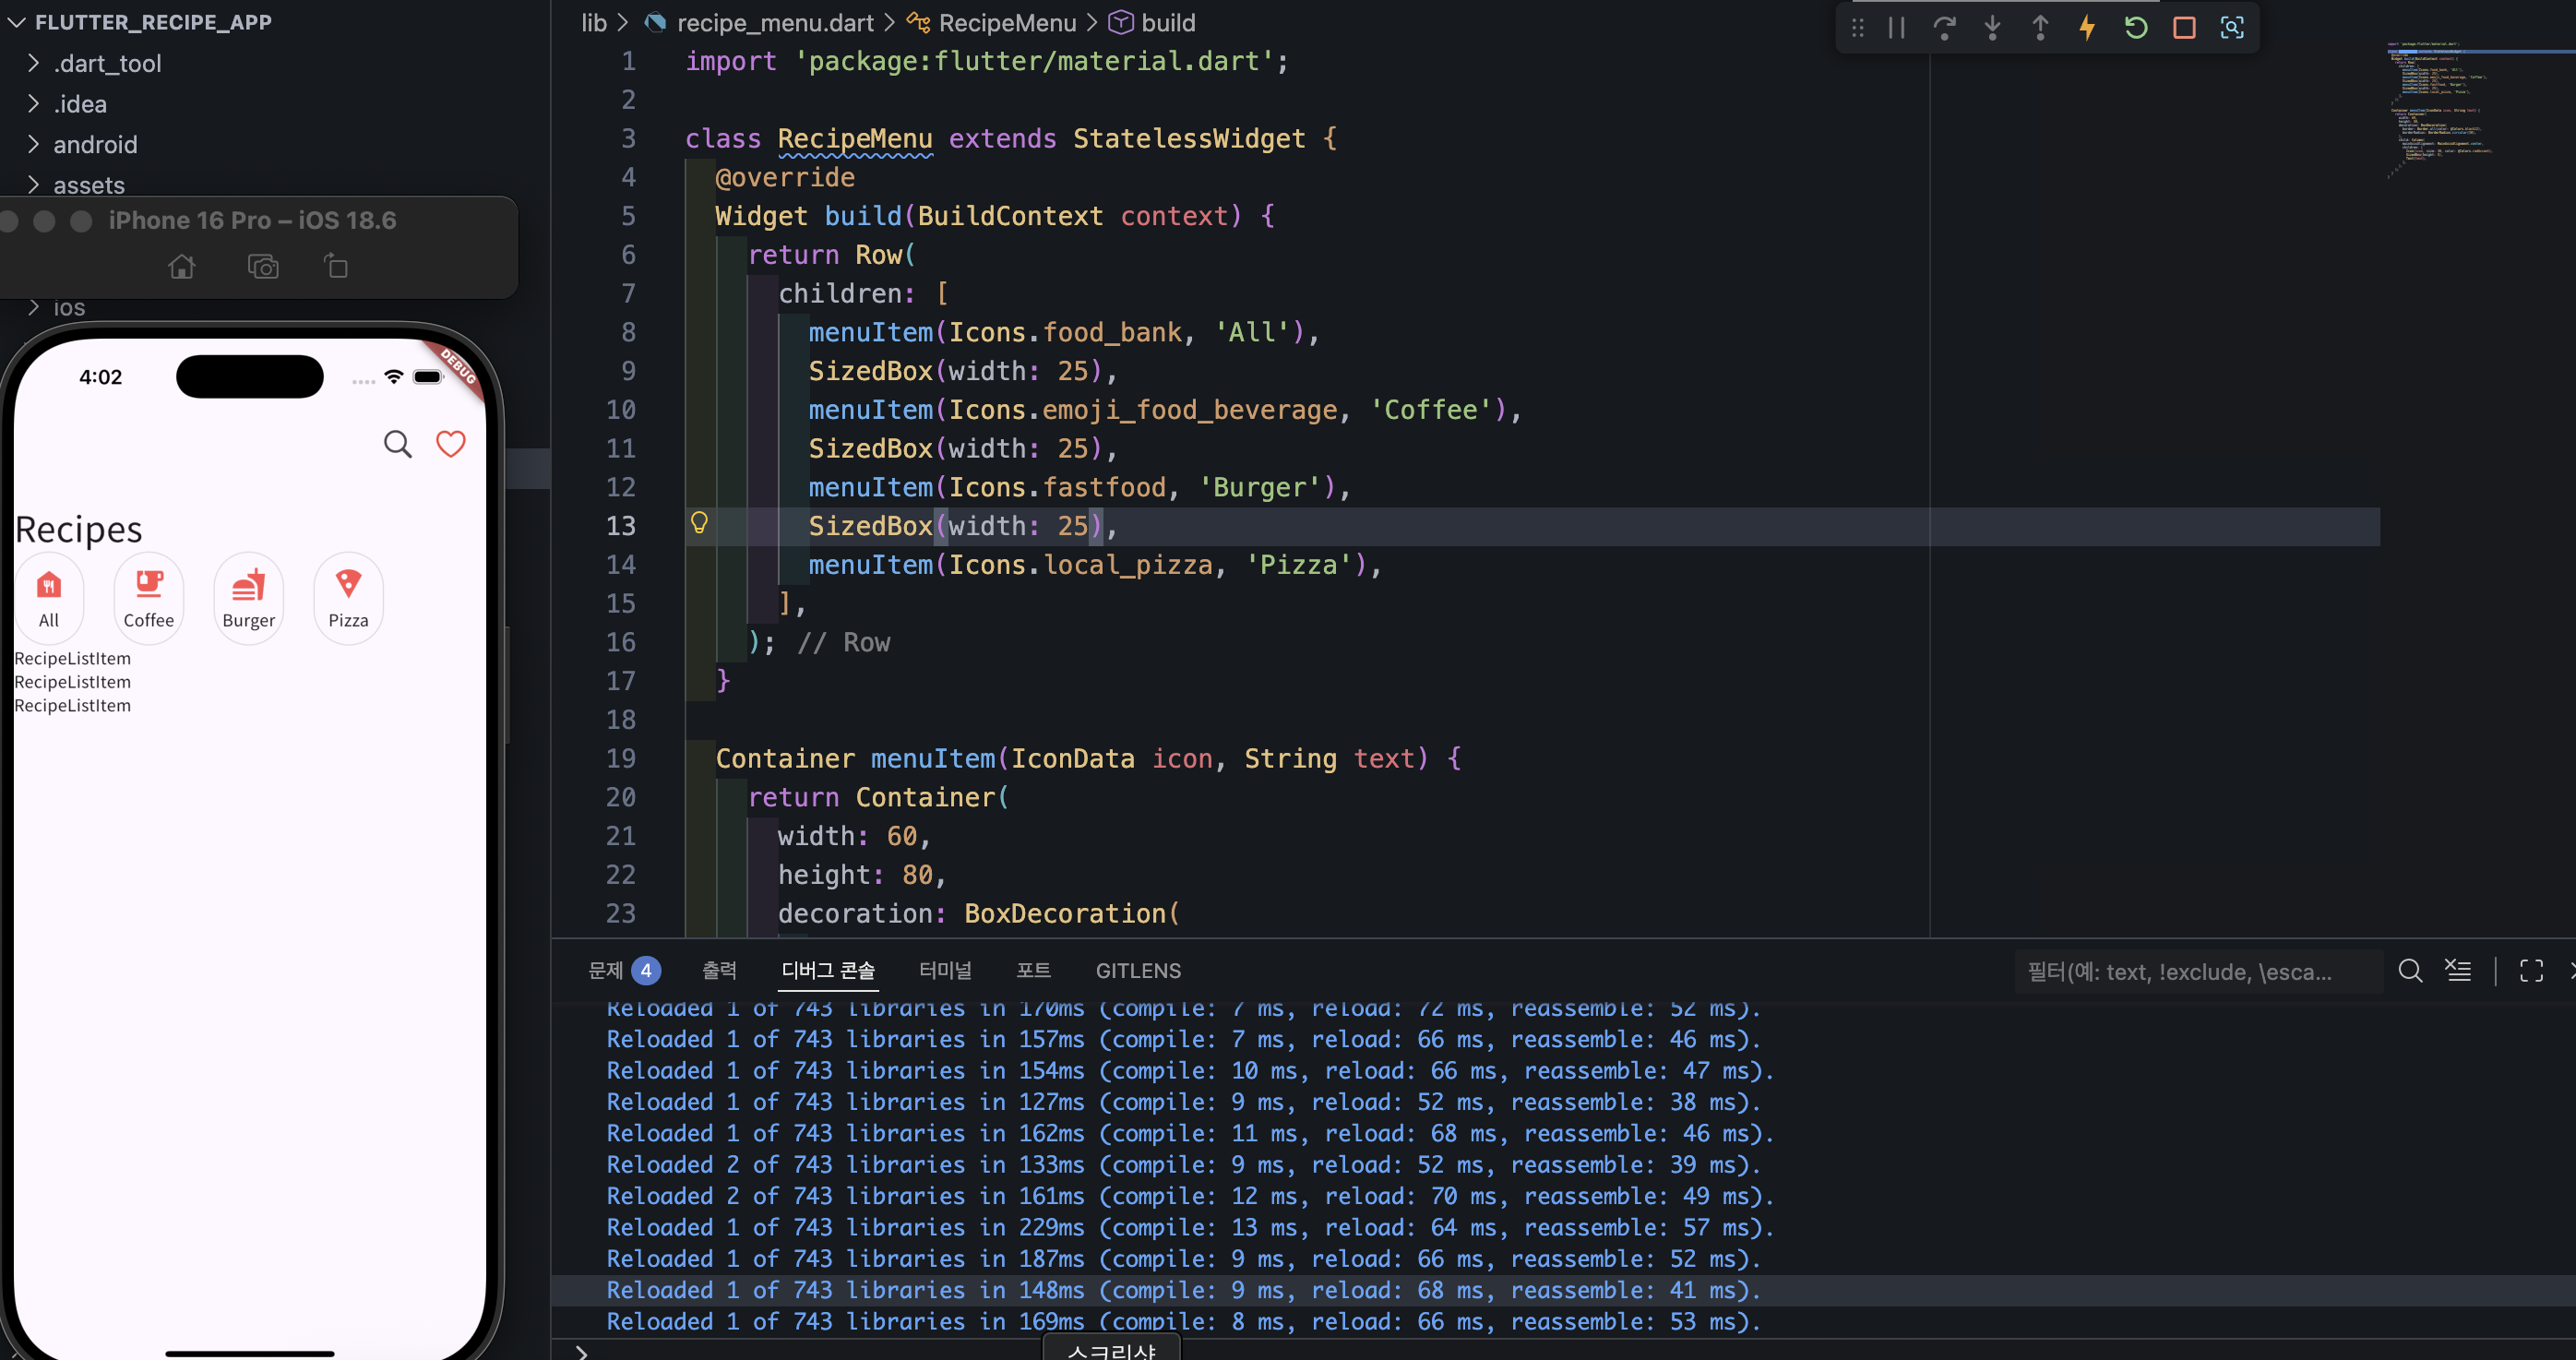Switch to the 터미널 tab
This screenshot has height=1360, width=2576.
(x=945, y=971)
